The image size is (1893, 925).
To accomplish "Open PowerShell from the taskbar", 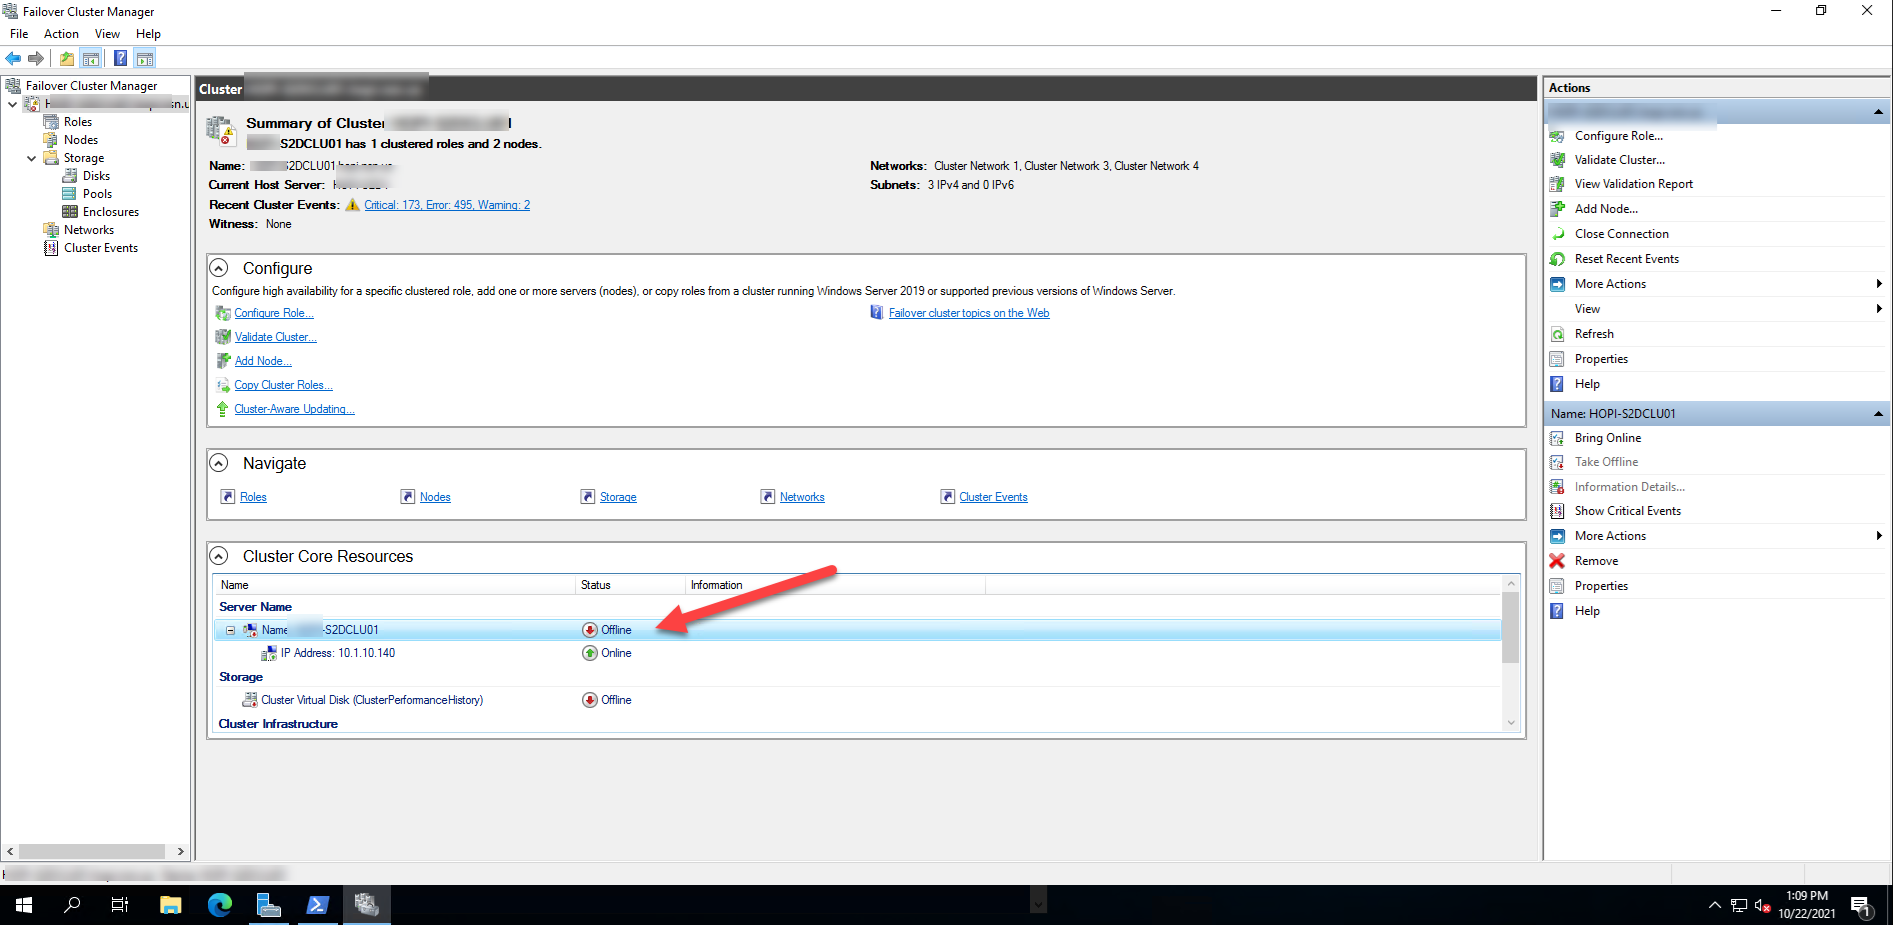I will point(317,905).
